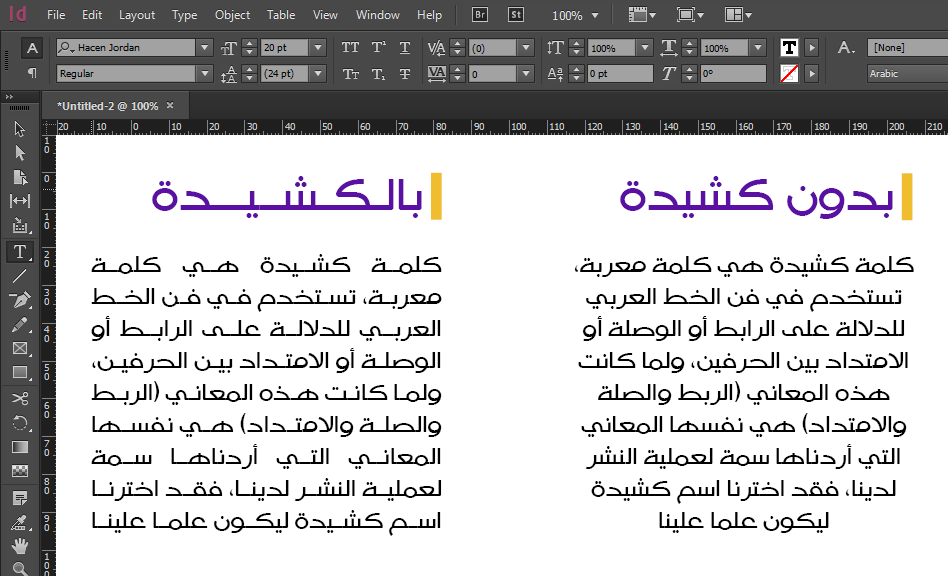Select the Note tool
The image size is (948, 576).
(19, 499)
